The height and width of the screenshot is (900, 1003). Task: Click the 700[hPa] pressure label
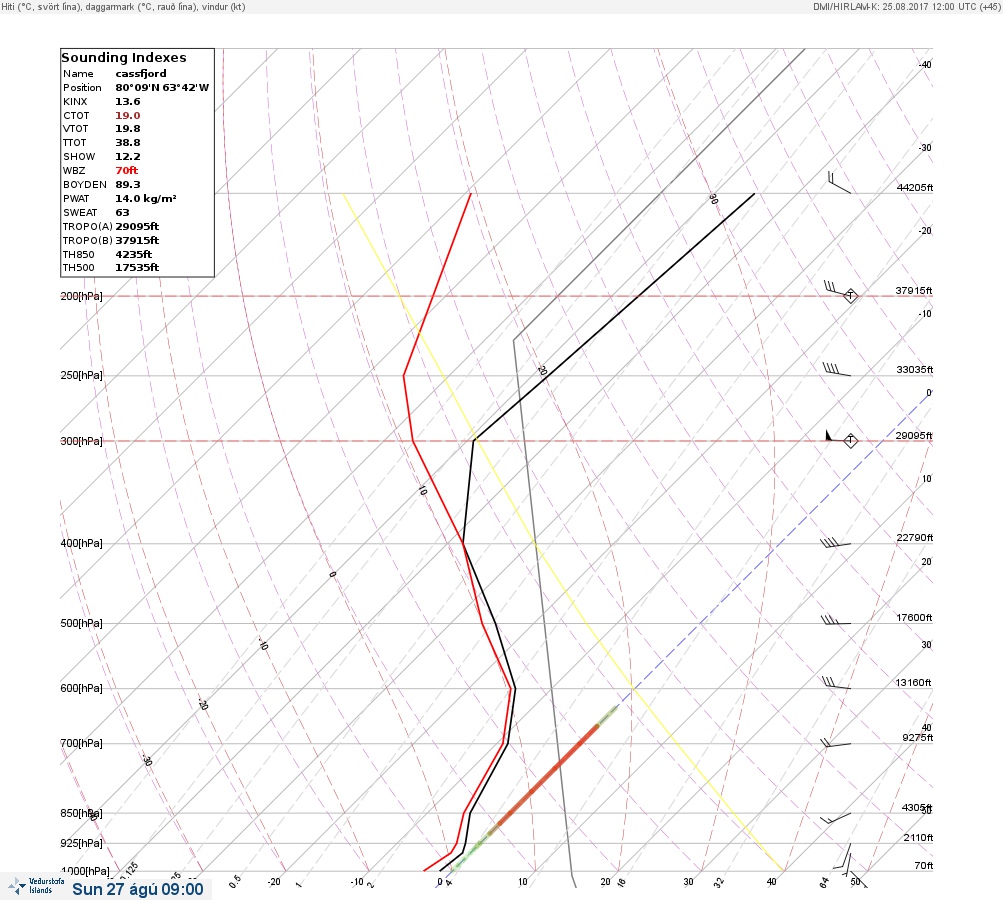point(81,743)
